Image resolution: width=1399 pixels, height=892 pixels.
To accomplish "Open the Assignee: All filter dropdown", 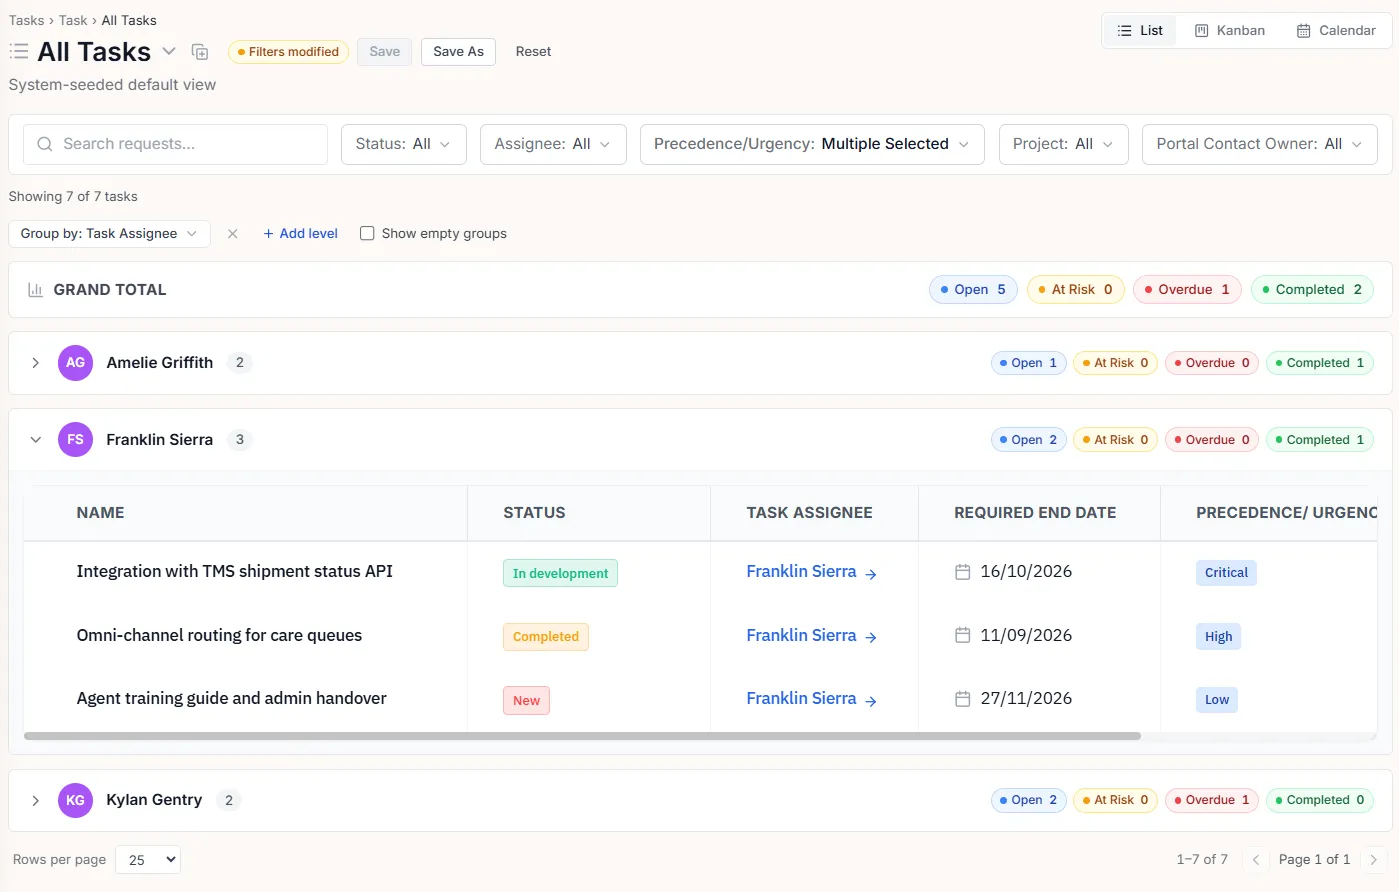I will [553, 144].
